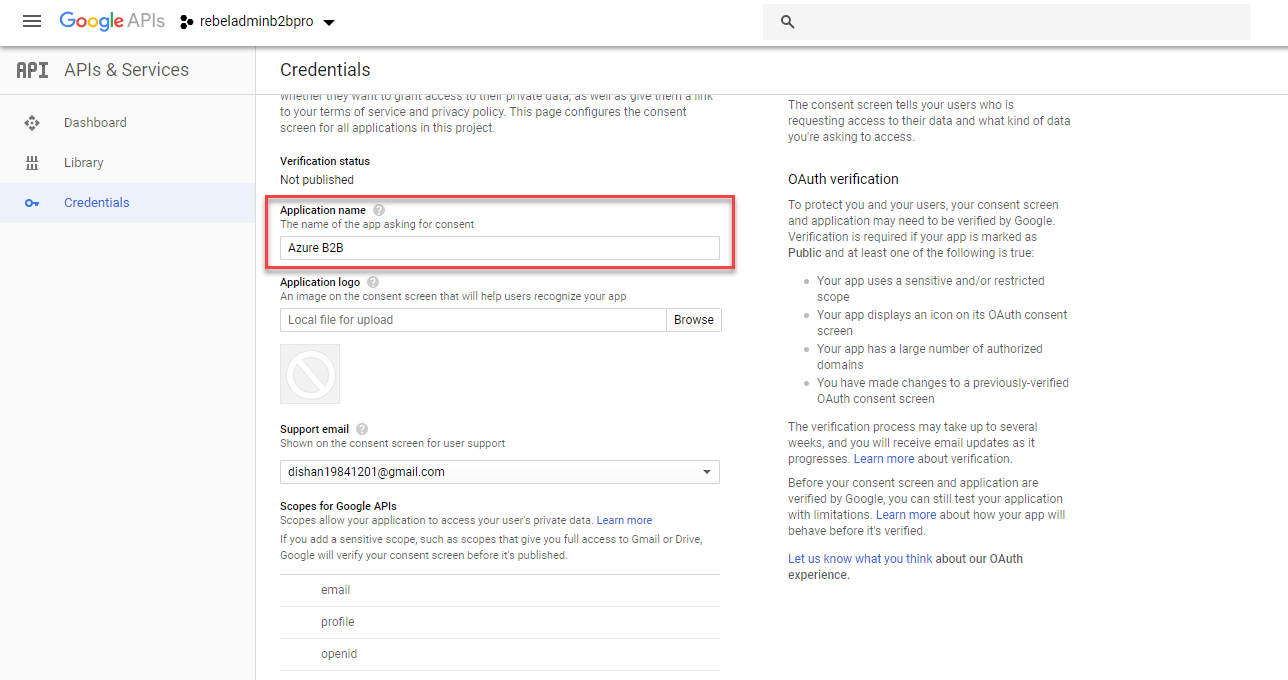Click help icon beside Application logo
Viewport: 1288px width, 680px height.
pos(373,283)
